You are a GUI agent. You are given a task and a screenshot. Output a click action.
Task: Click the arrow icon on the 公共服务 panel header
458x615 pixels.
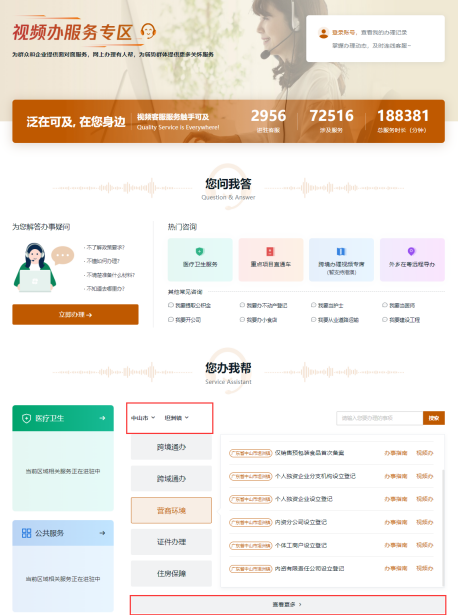pyautogui.click(x=102, y=533)
